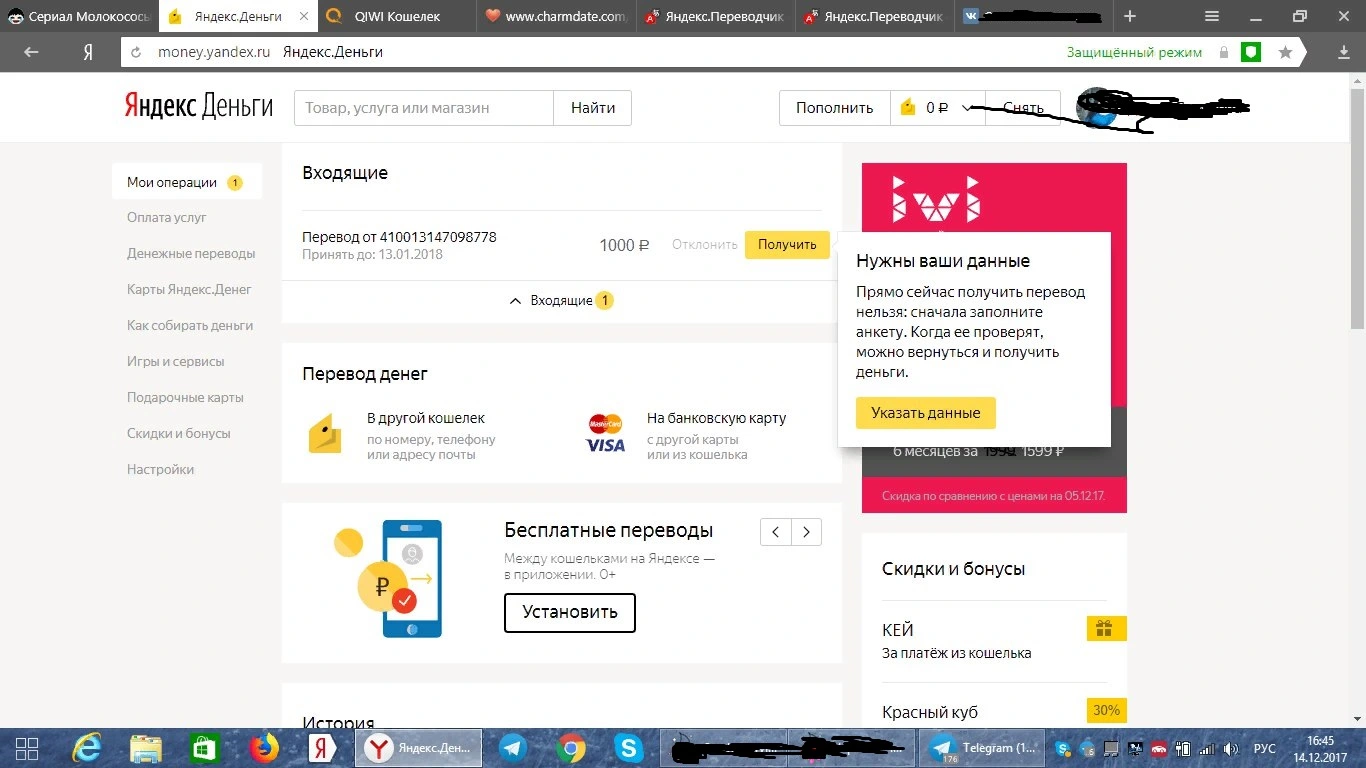
Task: Click the gift badge beside КЕЙ
Action: [x=1106, y=629]
